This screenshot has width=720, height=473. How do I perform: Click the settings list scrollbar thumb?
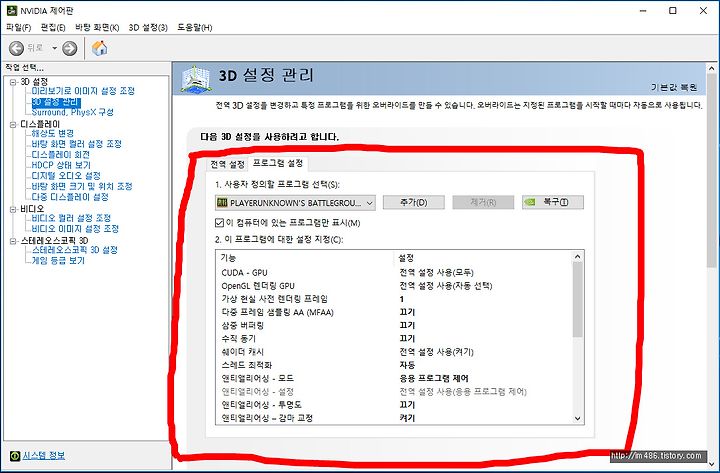click(578, 300)
